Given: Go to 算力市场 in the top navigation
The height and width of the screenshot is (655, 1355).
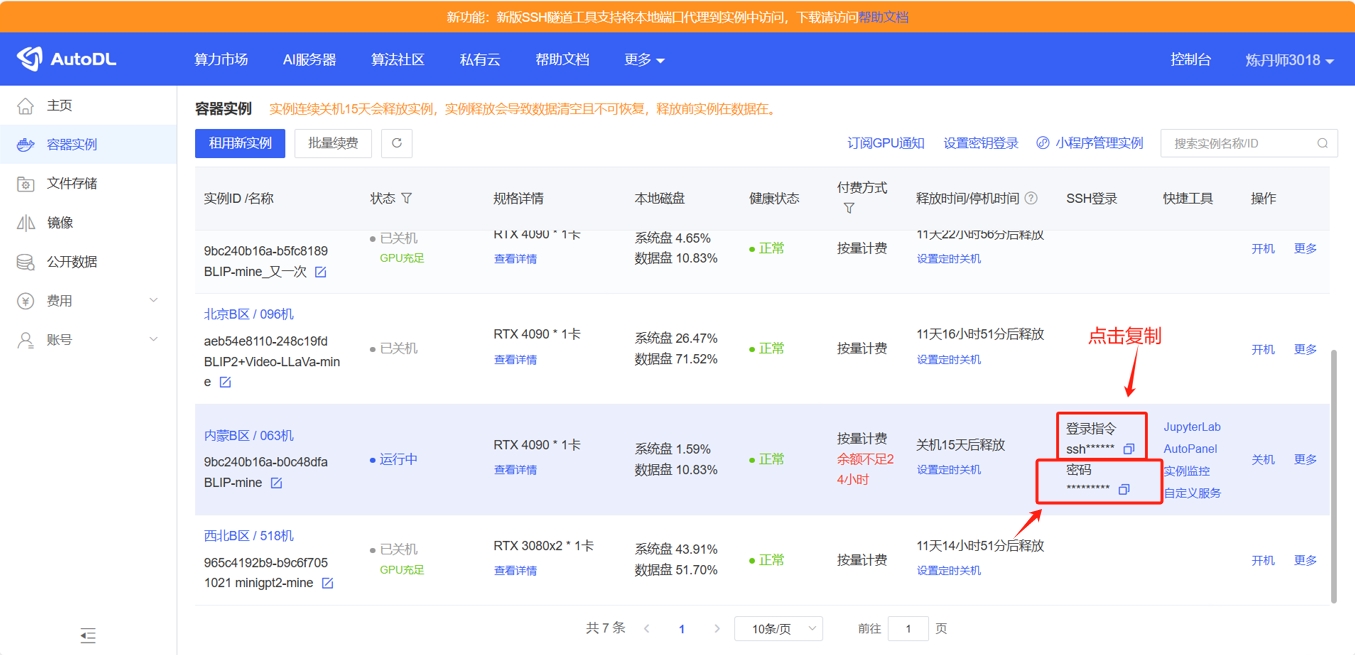Looking at the screenshot, I should (x=221, y=60).
